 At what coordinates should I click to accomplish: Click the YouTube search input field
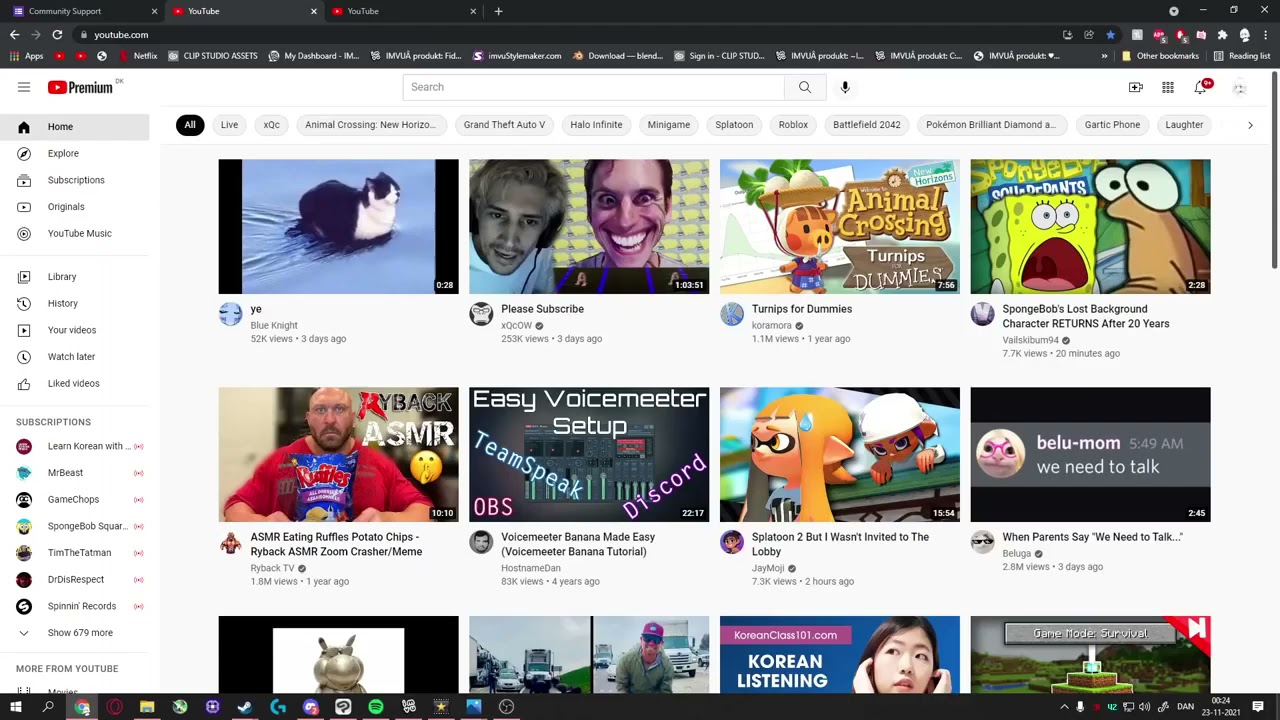[x=594, y=87]
